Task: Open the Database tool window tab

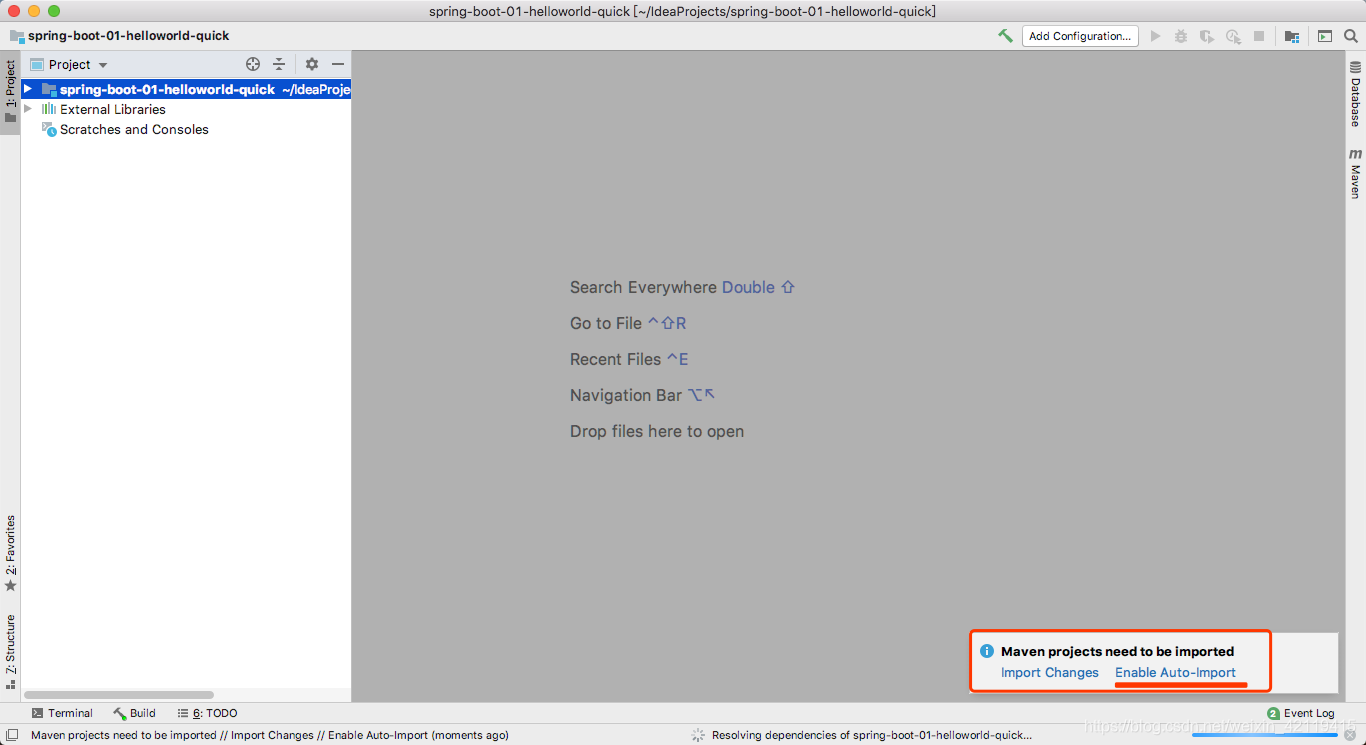Action: [x=1356, y=95]
